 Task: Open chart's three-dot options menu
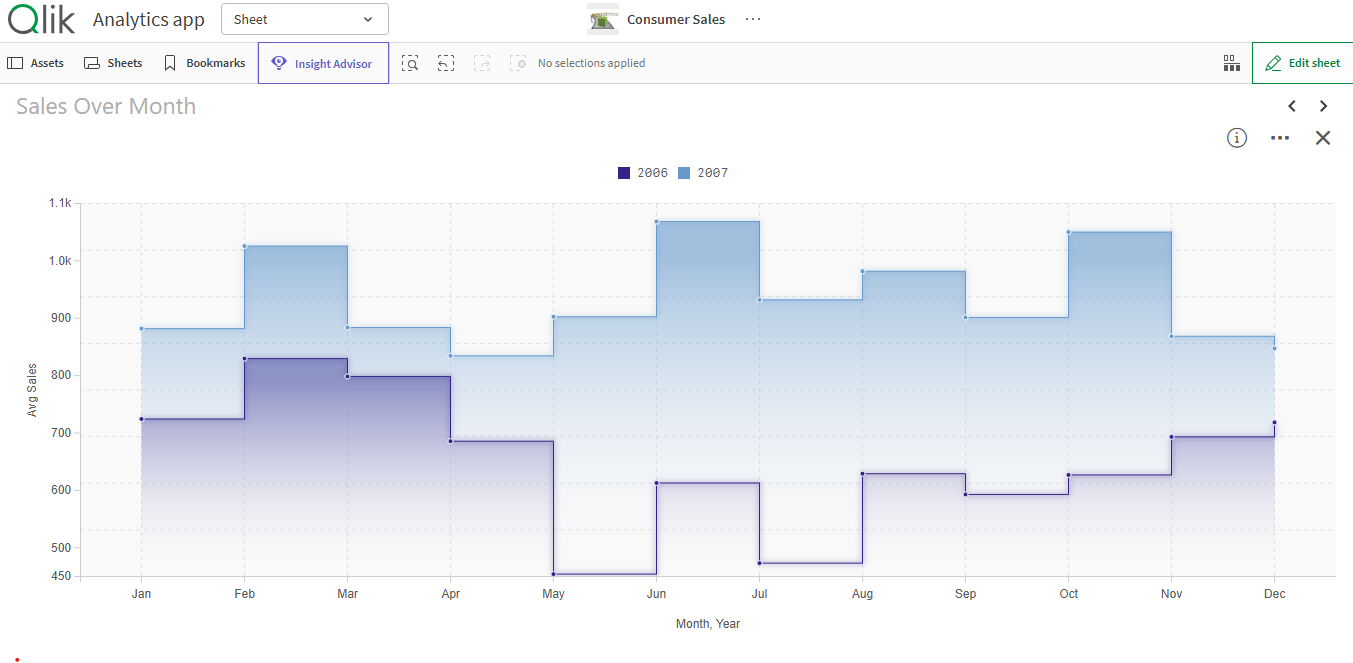[1280, 138]
